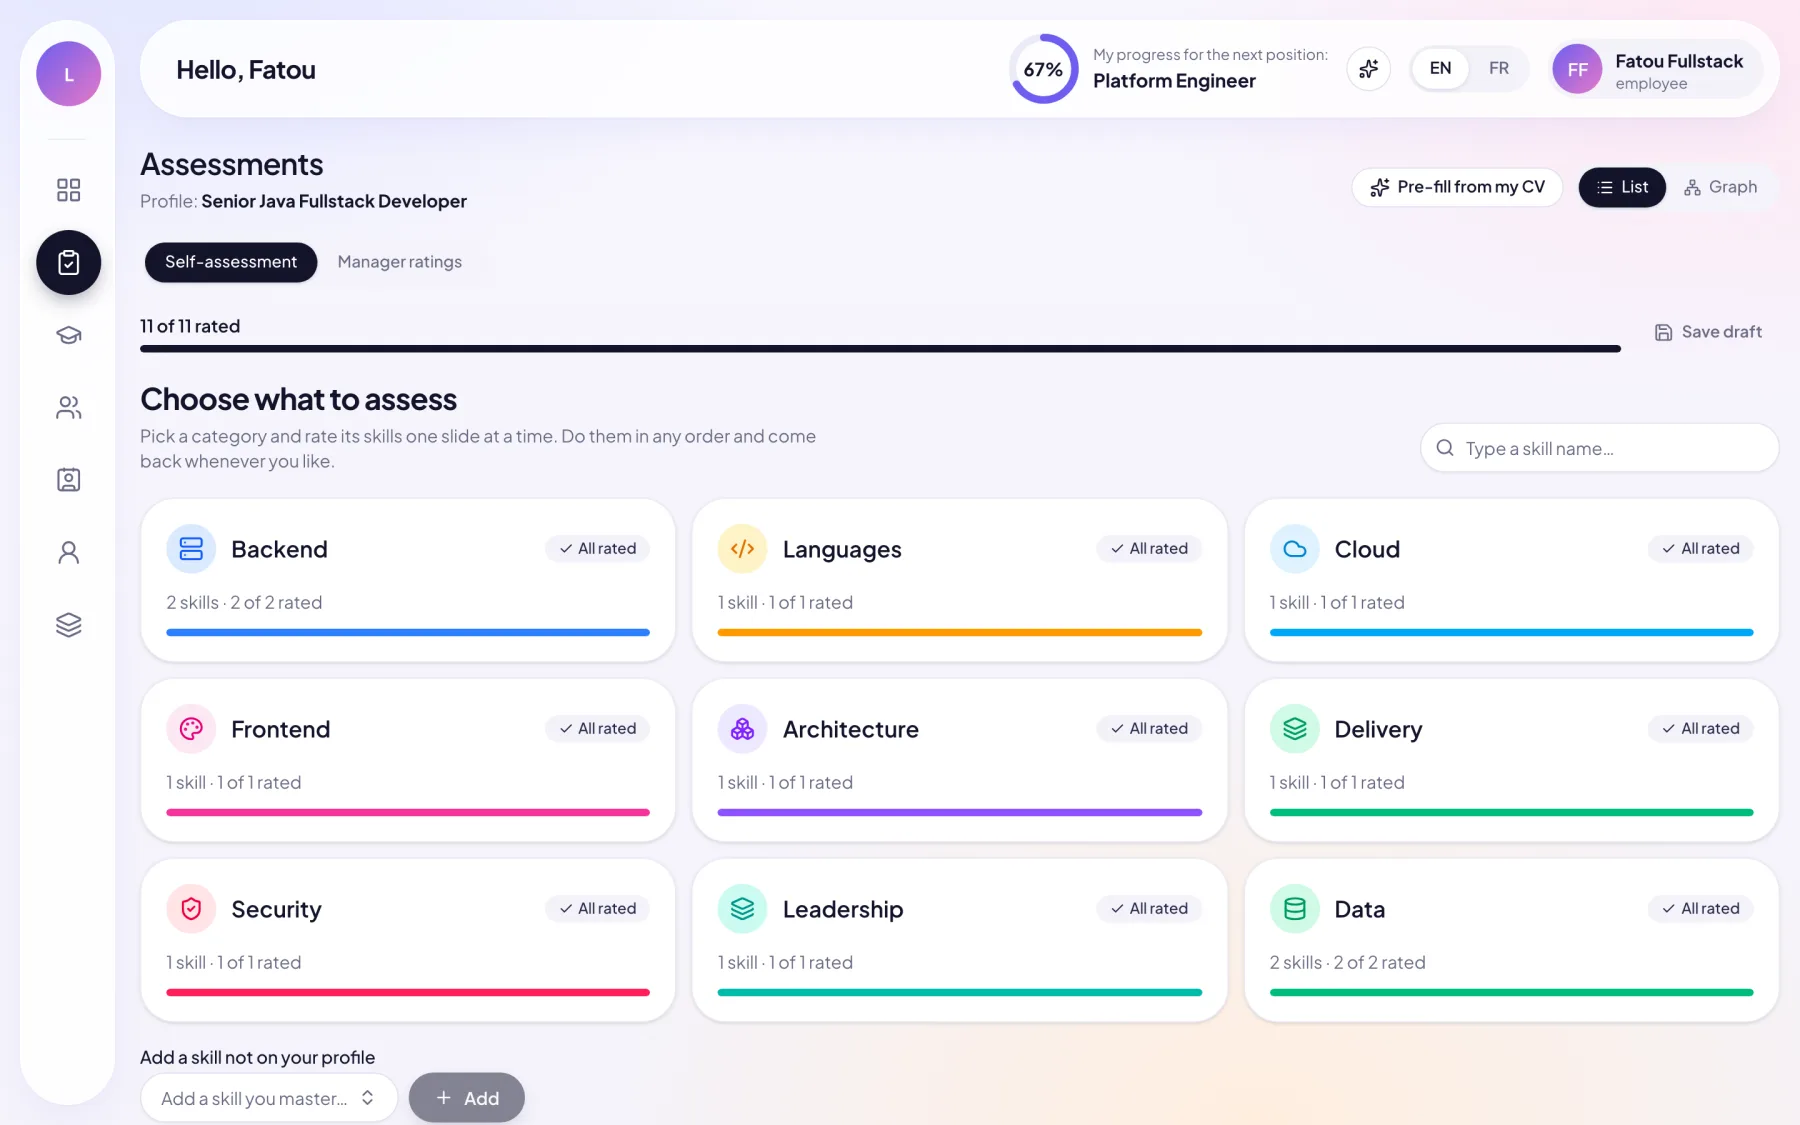Click the Data database icon
This screenshot has width=1800, height=1125.
coord(1295,909)
